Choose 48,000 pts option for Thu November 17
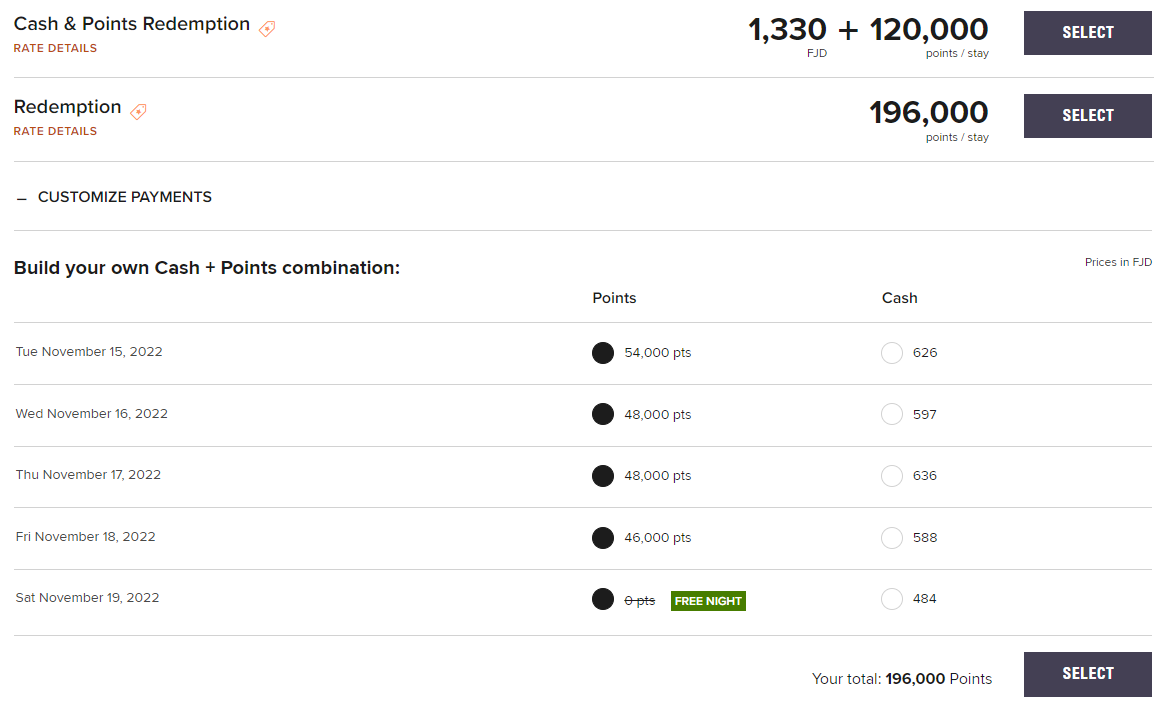1168x711 pixels. pos(603,476)
